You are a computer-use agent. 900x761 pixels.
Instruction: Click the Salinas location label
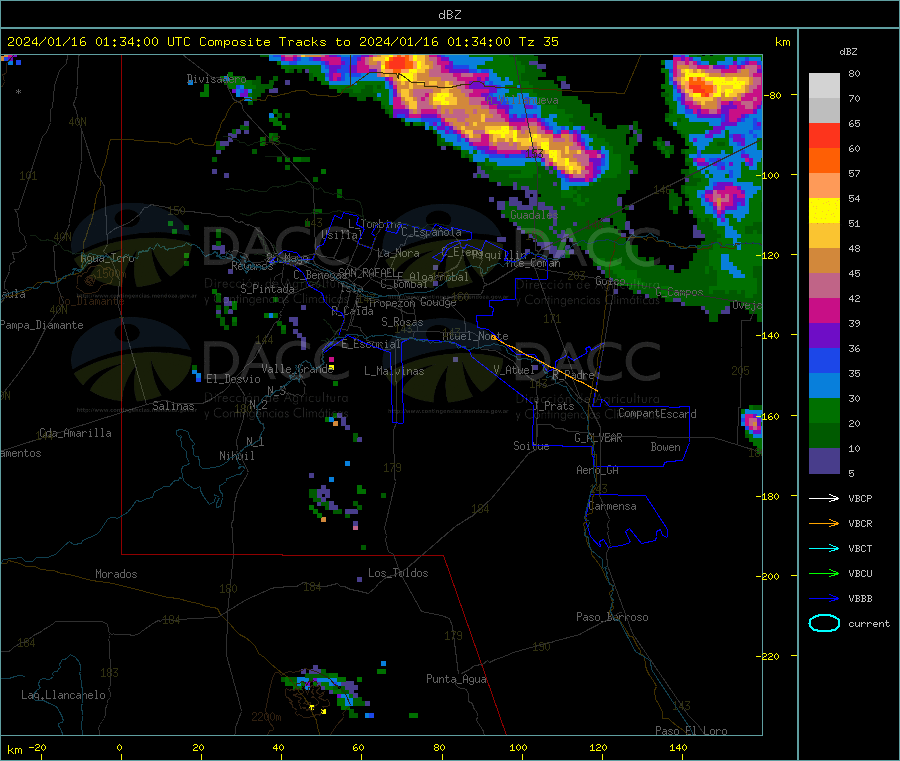[173, 406]
